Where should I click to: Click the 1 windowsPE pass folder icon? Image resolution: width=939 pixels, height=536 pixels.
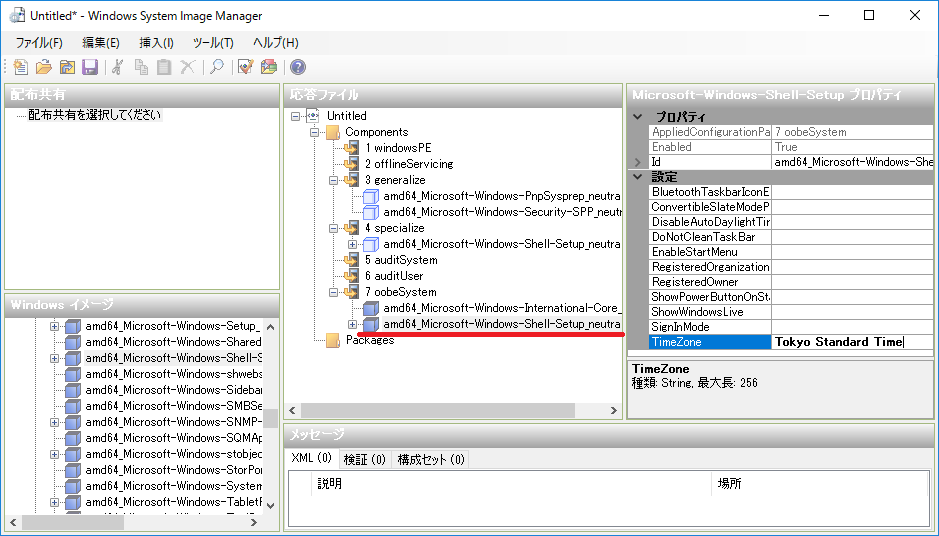[352, 148]
